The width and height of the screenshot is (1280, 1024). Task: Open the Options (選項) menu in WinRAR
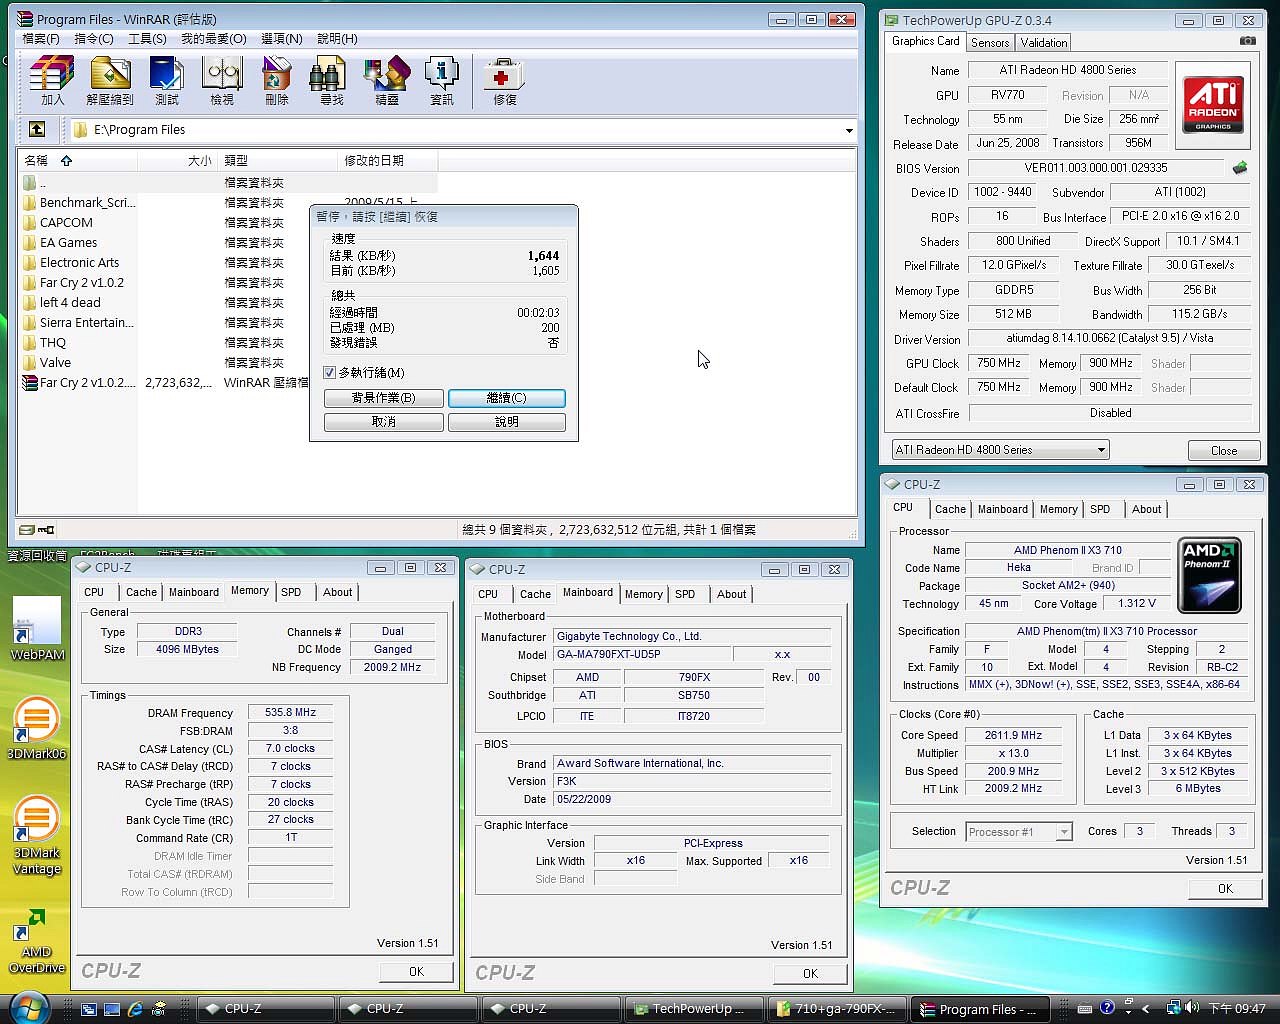[x=281, y=38]
